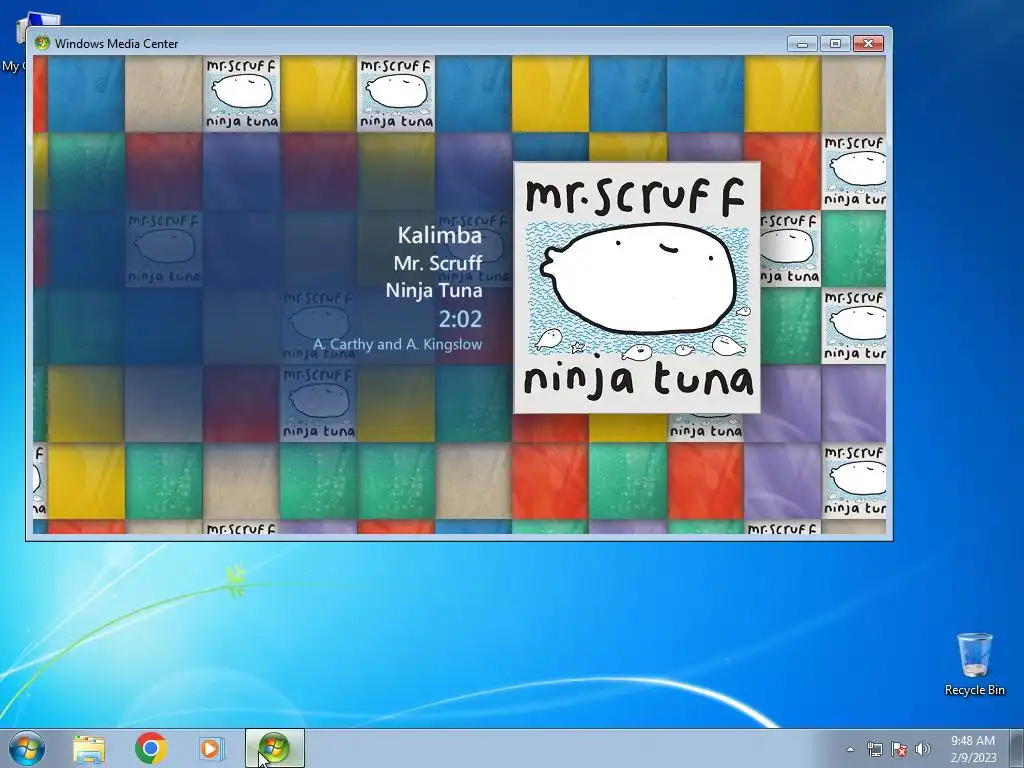Viewport: 1024px width, 768px height.
Task: Open the Recycle Bin desktop icon
Action: [x=974, y=664]
